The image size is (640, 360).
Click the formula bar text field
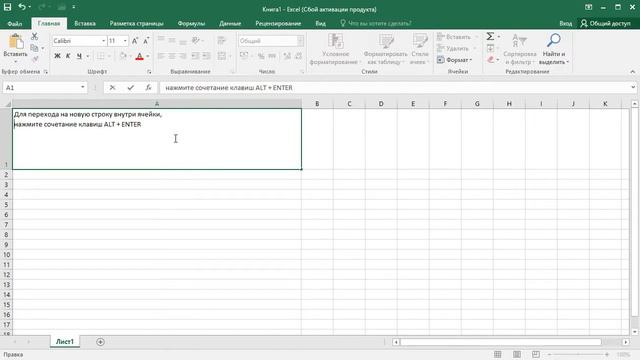click(395, 87)
